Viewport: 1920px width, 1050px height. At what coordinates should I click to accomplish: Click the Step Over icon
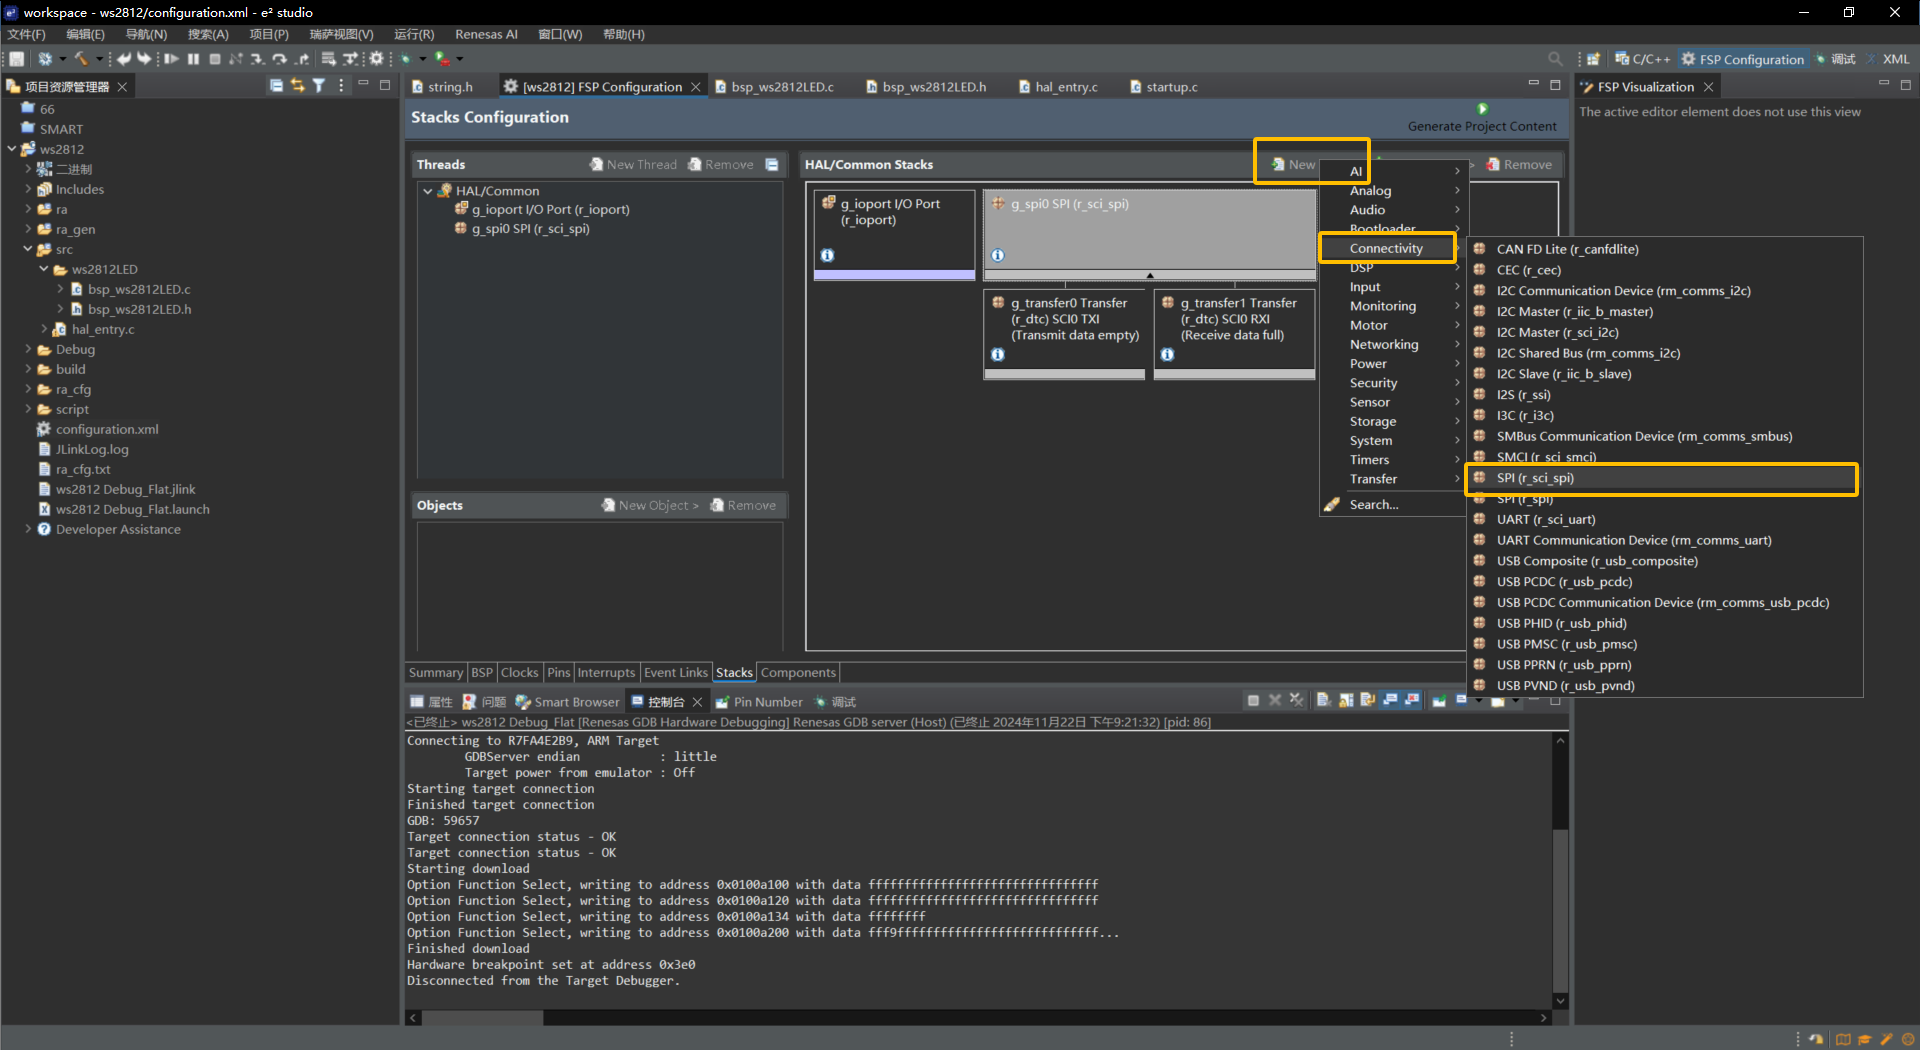280,59
